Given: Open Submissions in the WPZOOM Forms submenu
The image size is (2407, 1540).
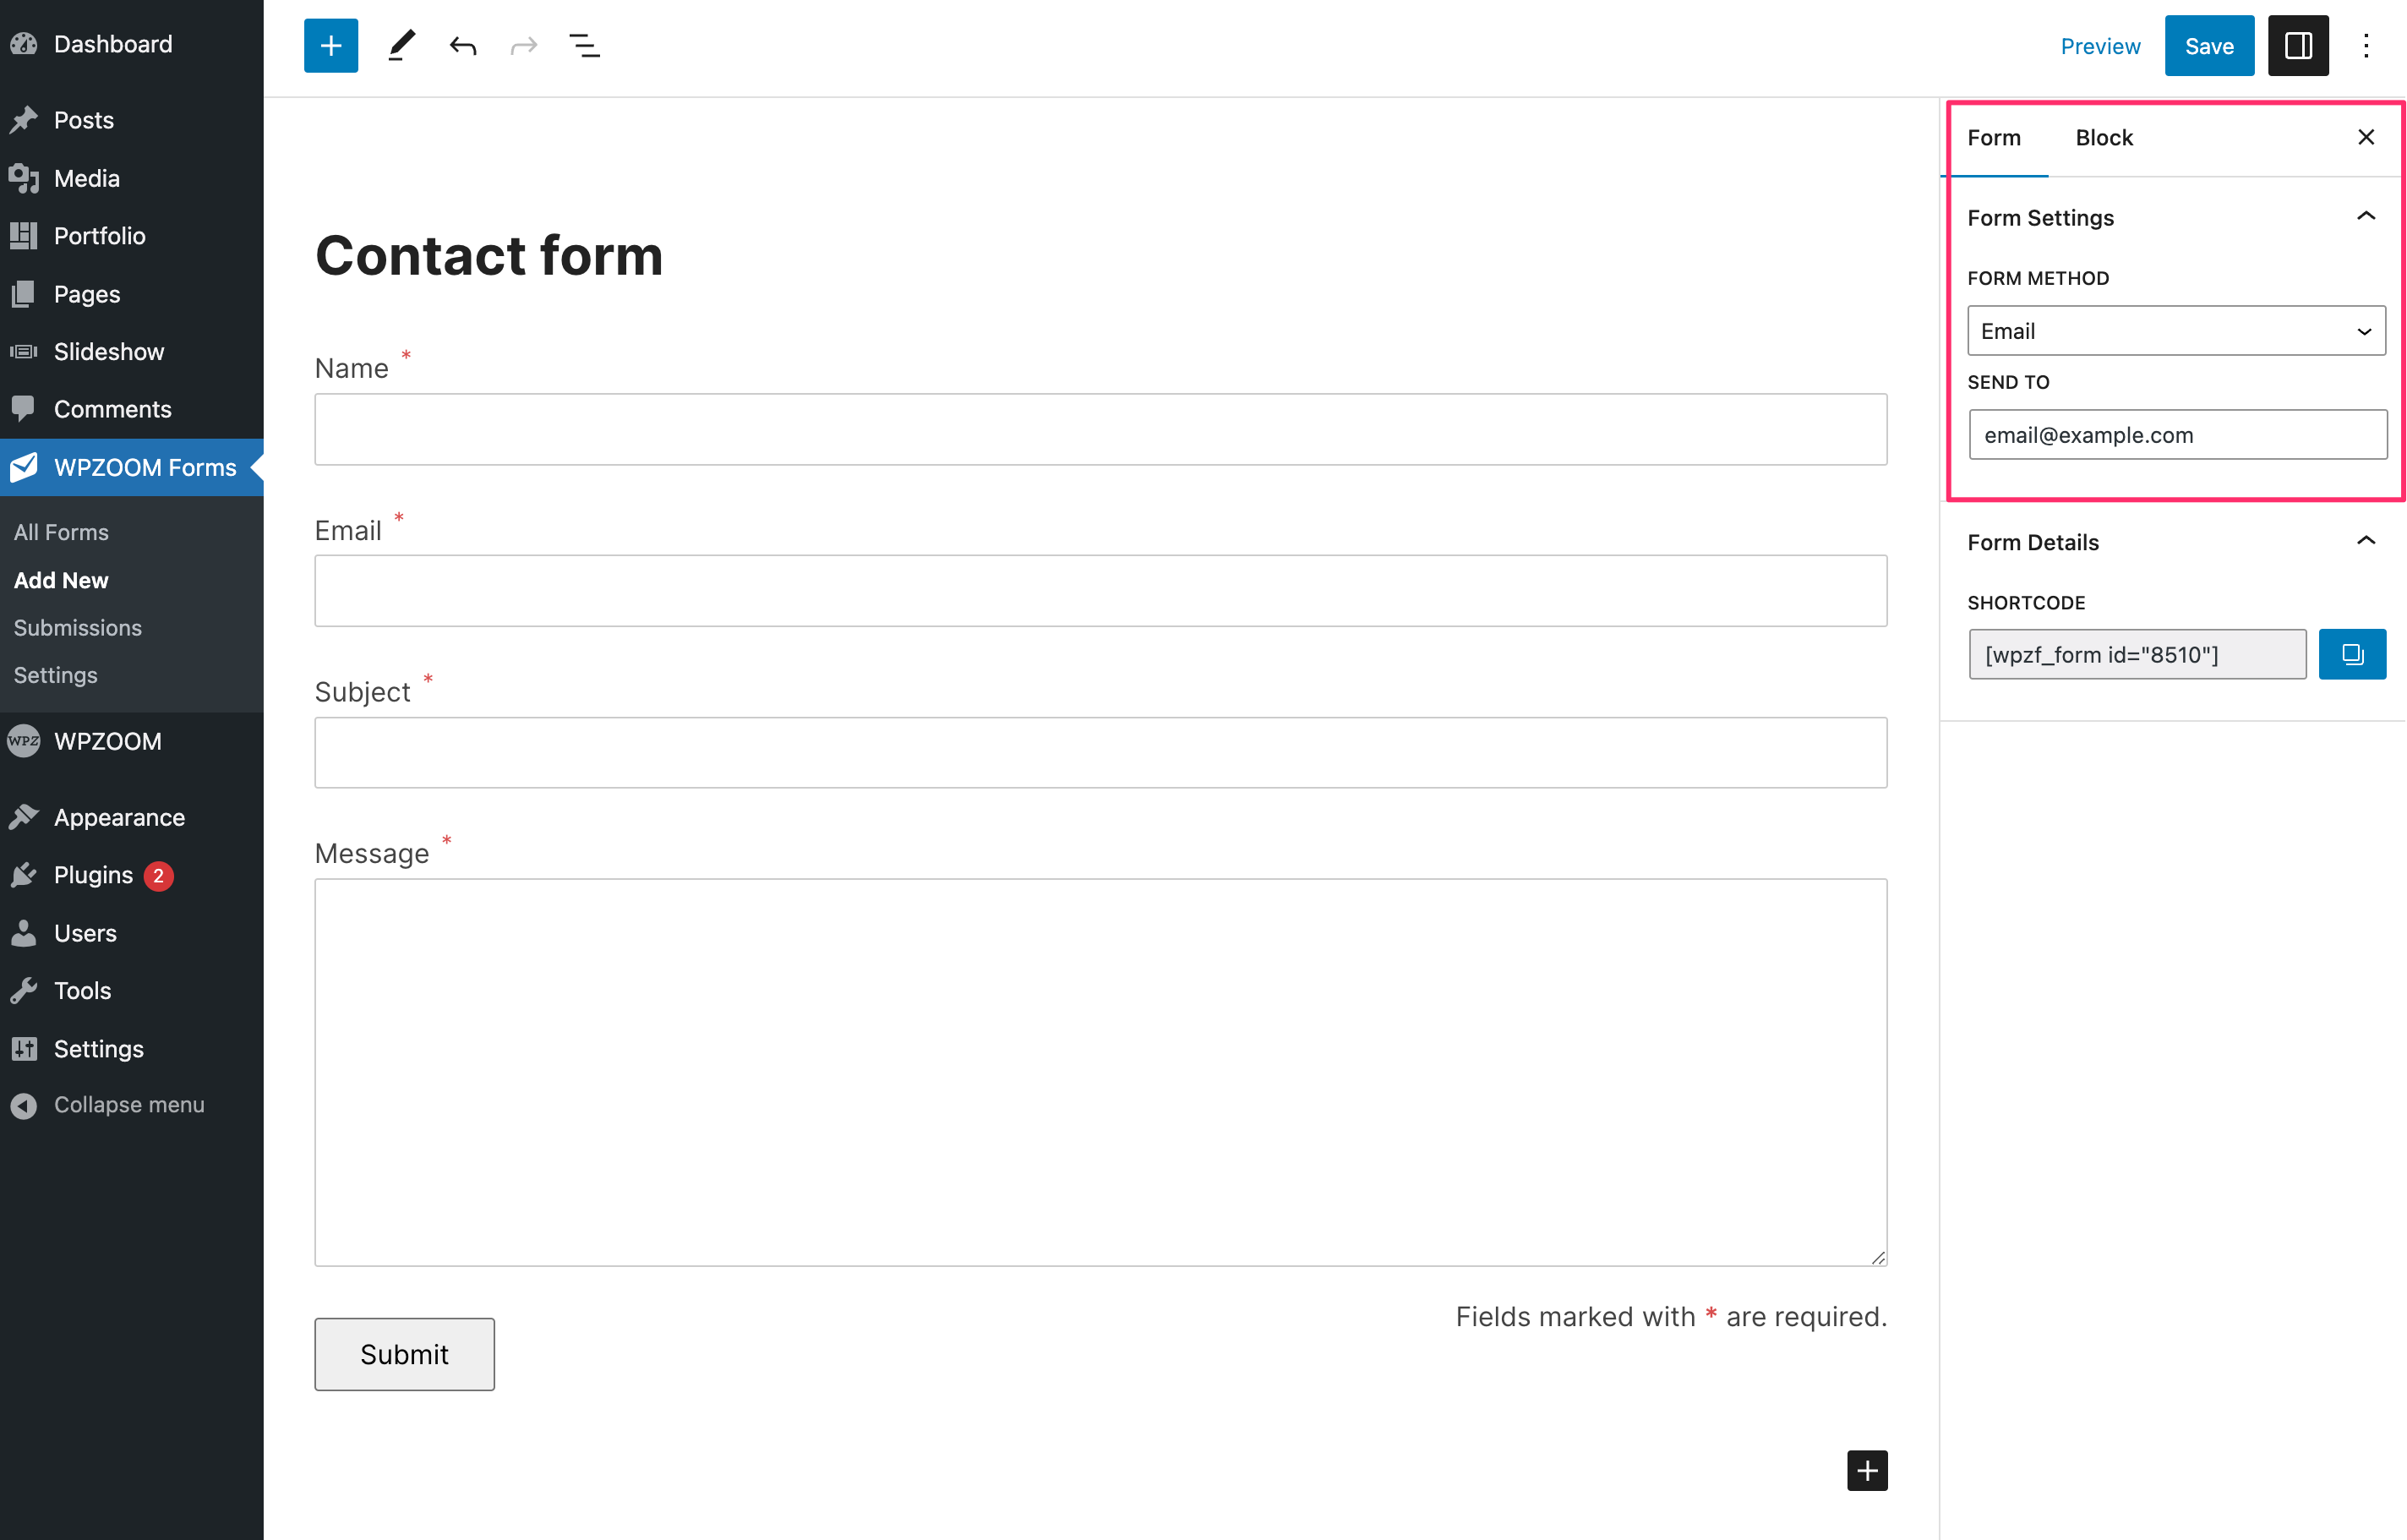Looking at the screenshot, I should 78,627.
